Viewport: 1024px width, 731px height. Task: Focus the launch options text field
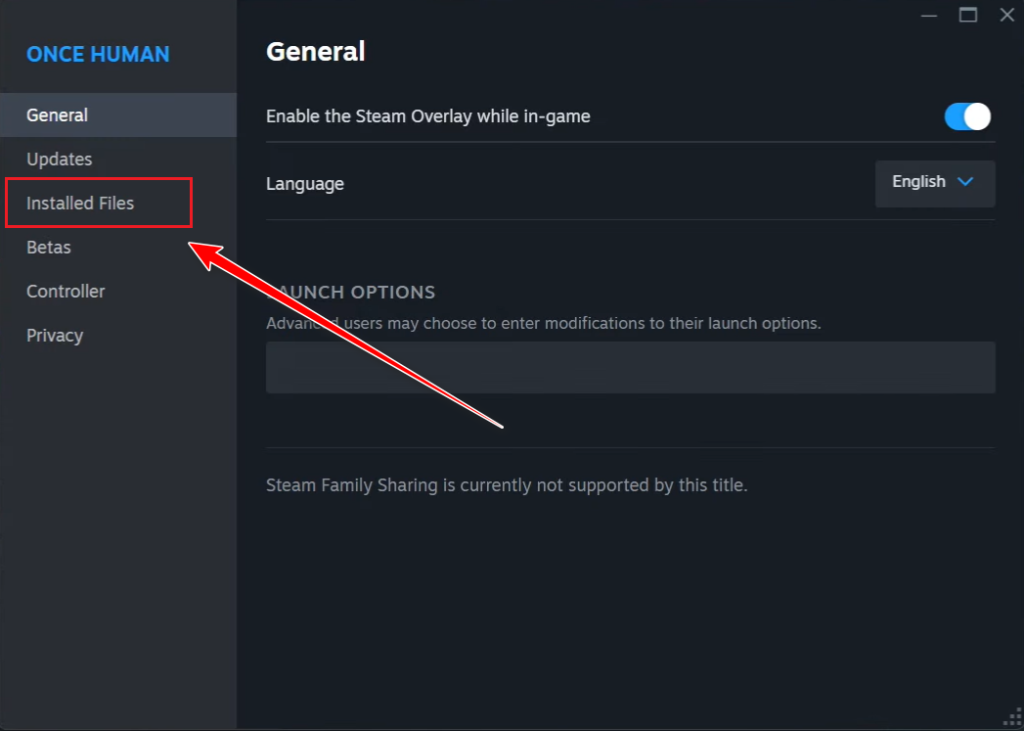[630, 367]
